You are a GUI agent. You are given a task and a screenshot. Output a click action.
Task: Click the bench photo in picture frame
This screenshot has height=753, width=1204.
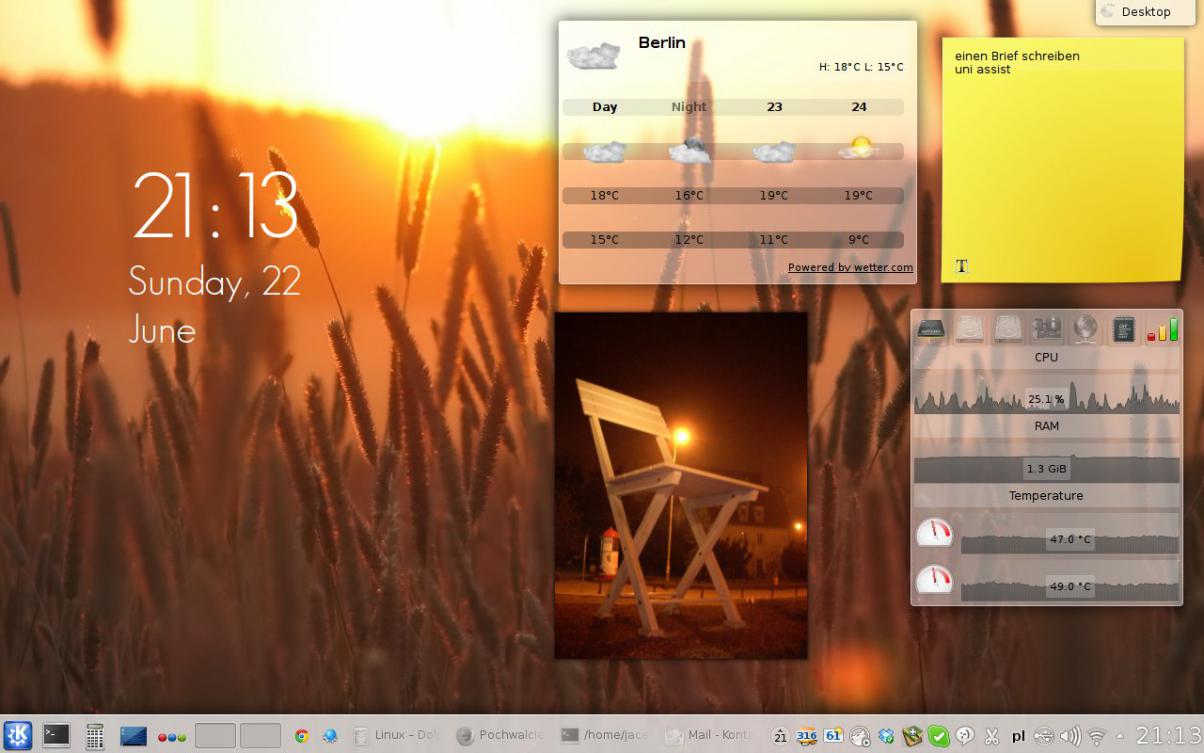click(x=681, y=485)
